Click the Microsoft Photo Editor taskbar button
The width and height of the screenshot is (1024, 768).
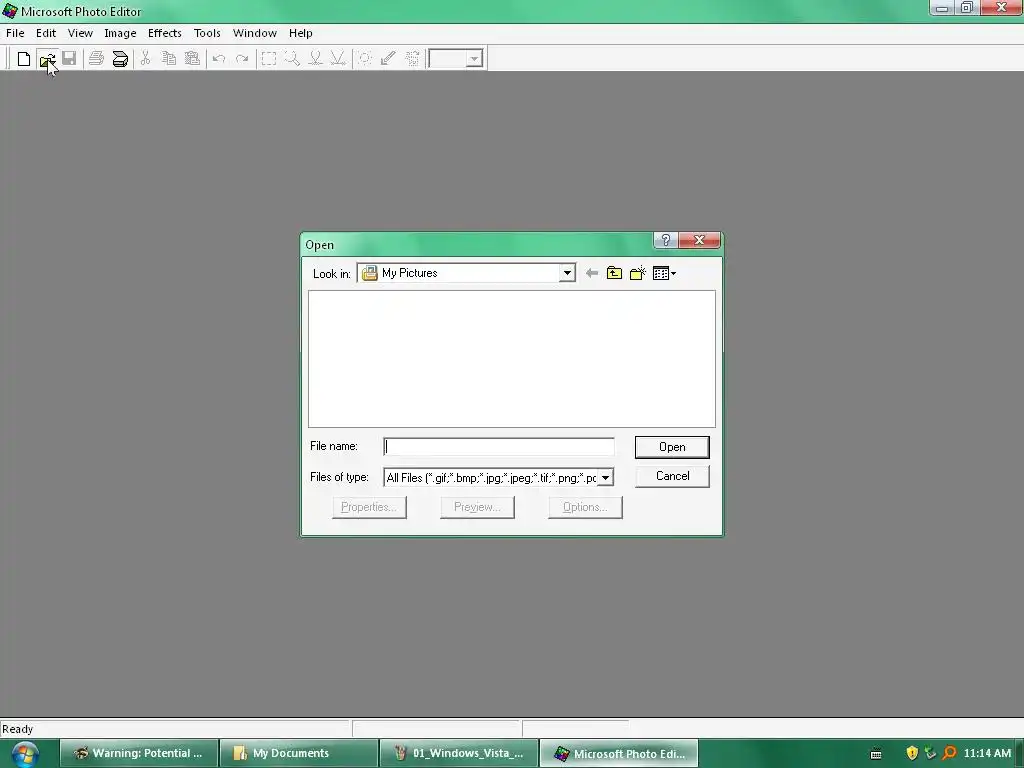tap(619, 753)
